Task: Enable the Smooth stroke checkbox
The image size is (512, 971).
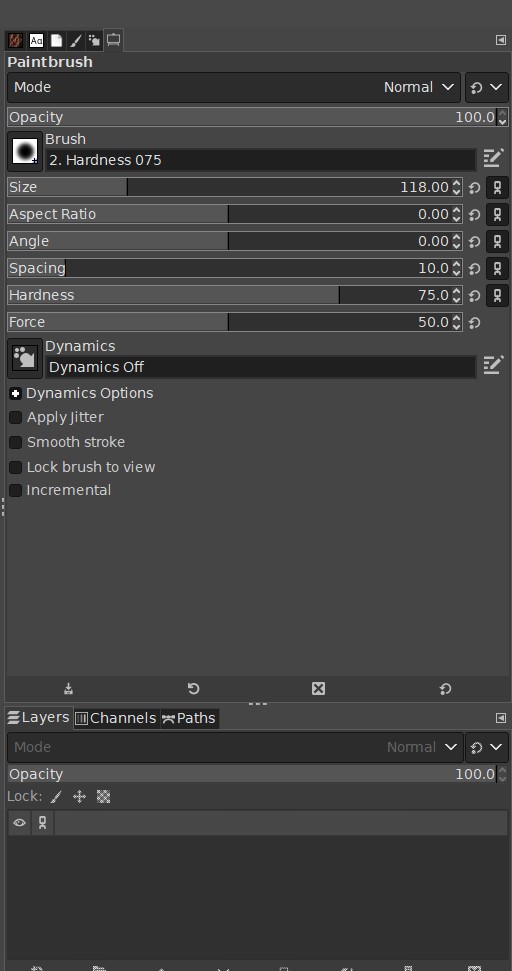Action: (x=15, y=442)
